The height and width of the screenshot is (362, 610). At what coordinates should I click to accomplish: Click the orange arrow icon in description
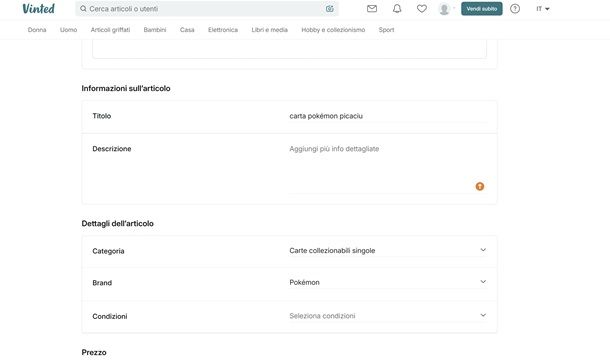pyautogui.click(x=480, y=187)
